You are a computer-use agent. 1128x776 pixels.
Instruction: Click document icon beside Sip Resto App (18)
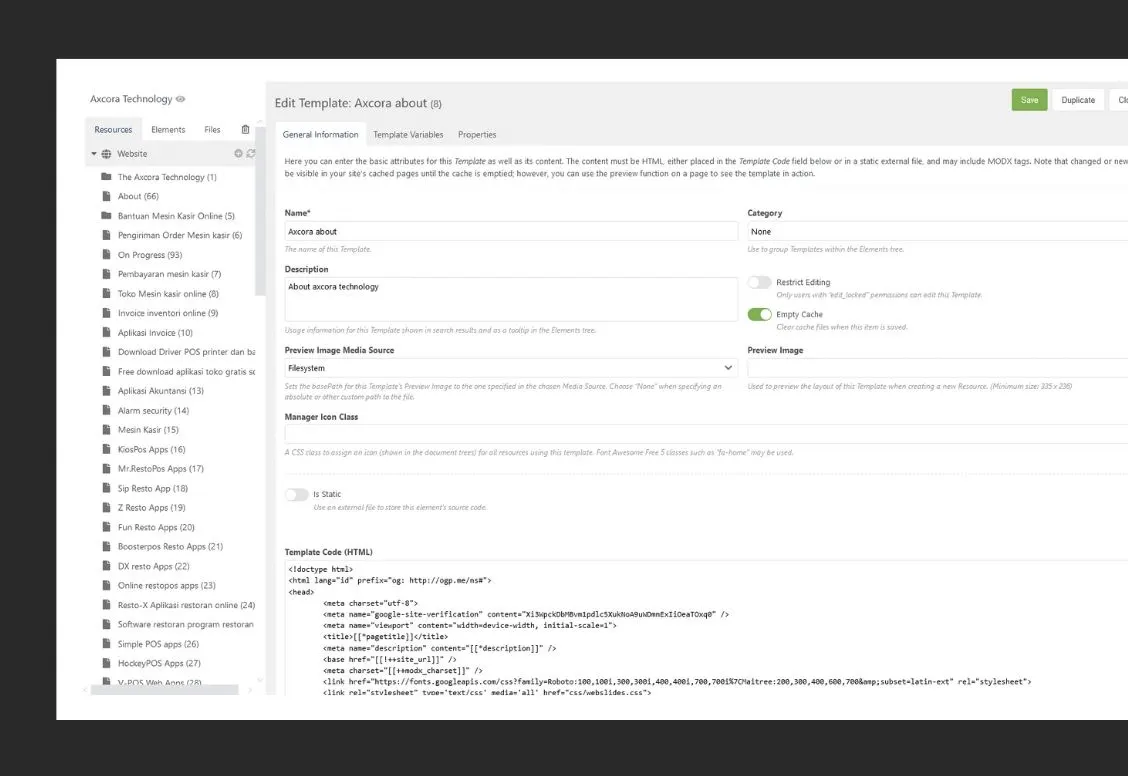coord(106,488)
